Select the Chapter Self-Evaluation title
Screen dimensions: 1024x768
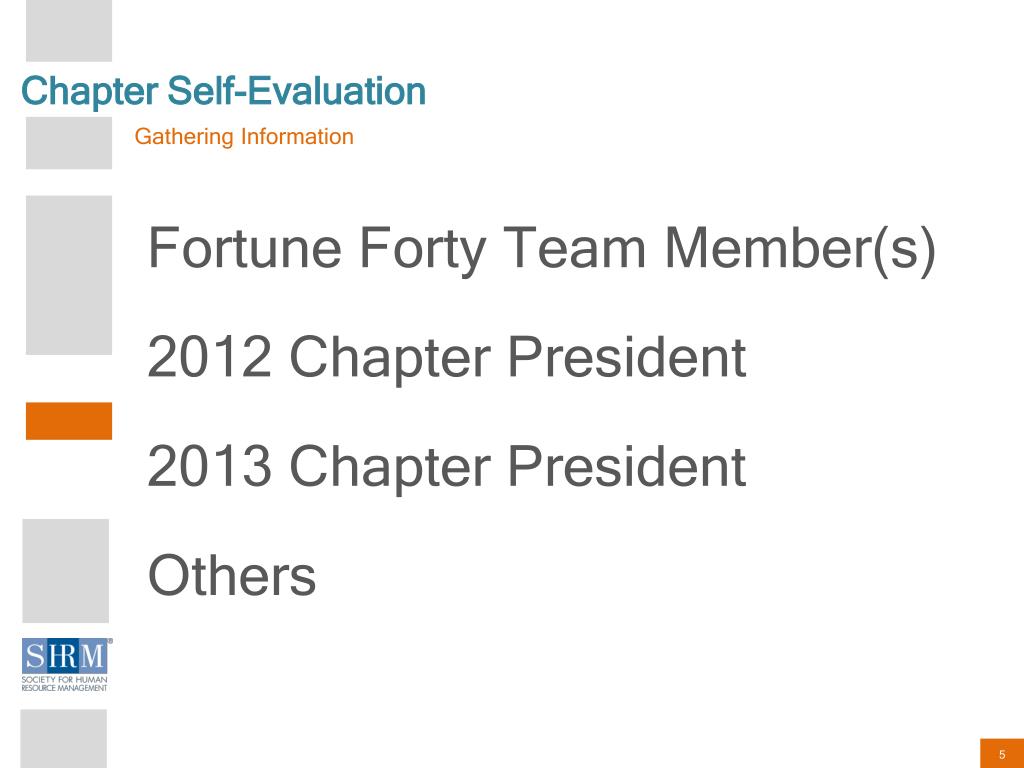pyautogui.click(x=223, y=91)
